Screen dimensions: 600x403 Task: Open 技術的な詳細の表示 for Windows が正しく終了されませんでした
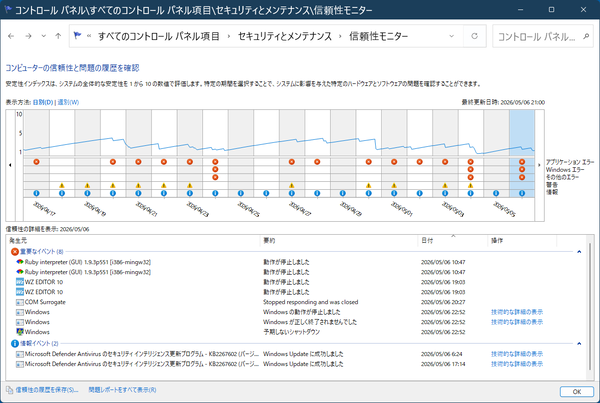(x=517, y=322)
